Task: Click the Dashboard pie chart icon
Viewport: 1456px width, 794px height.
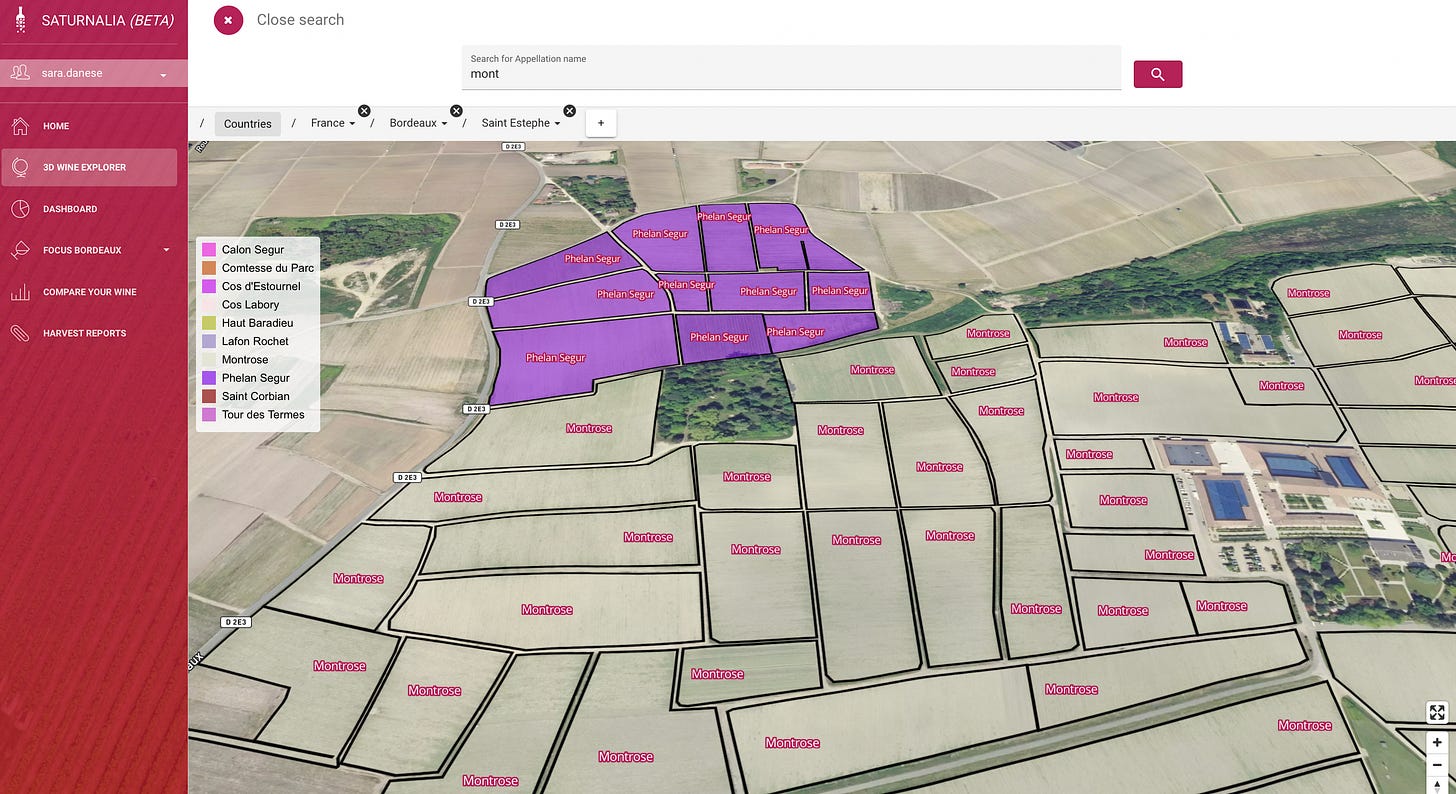Action: [x=20, y=209]
